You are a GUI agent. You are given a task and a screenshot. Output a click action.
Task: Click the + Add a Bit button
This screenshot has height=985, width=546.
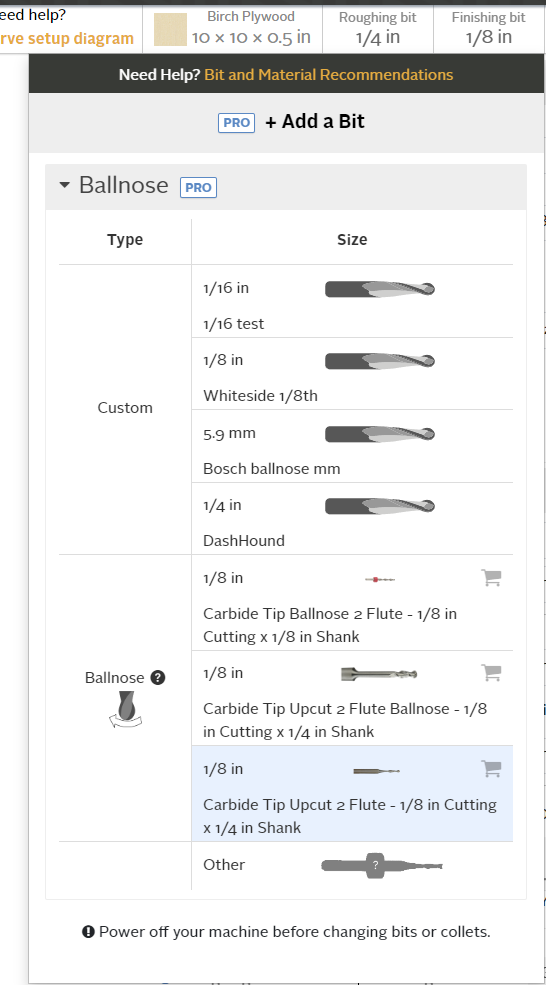(291, 122)
